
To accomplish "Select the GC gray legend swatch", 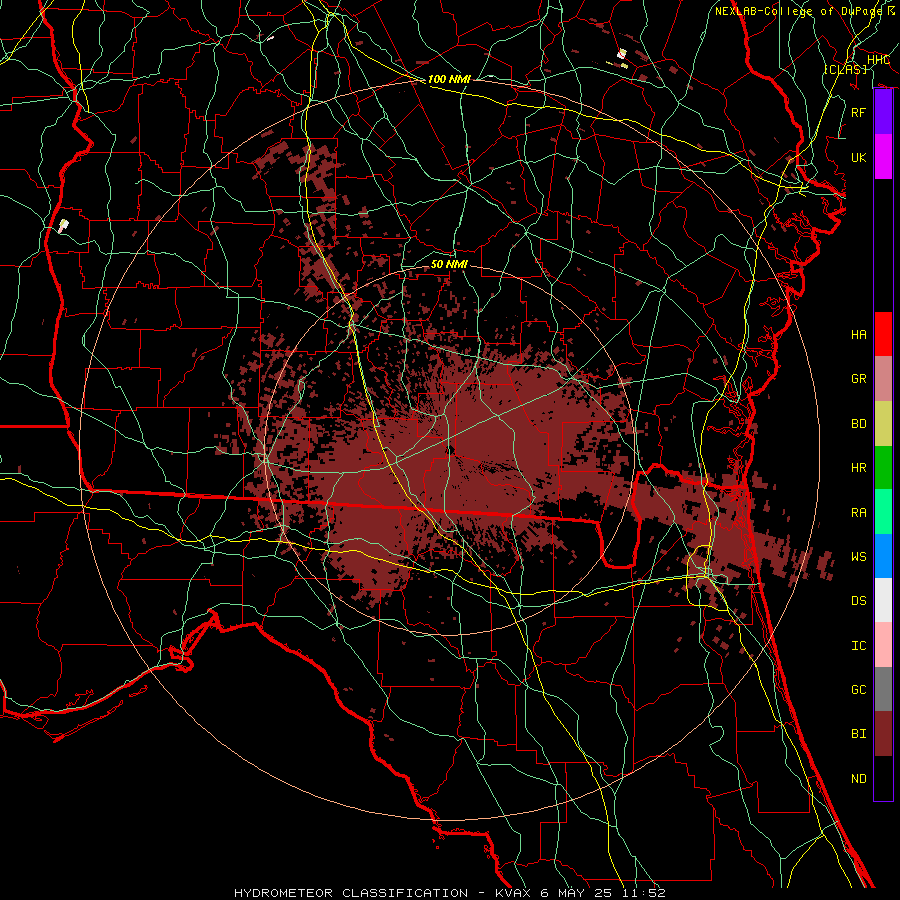I will point(883,689).
